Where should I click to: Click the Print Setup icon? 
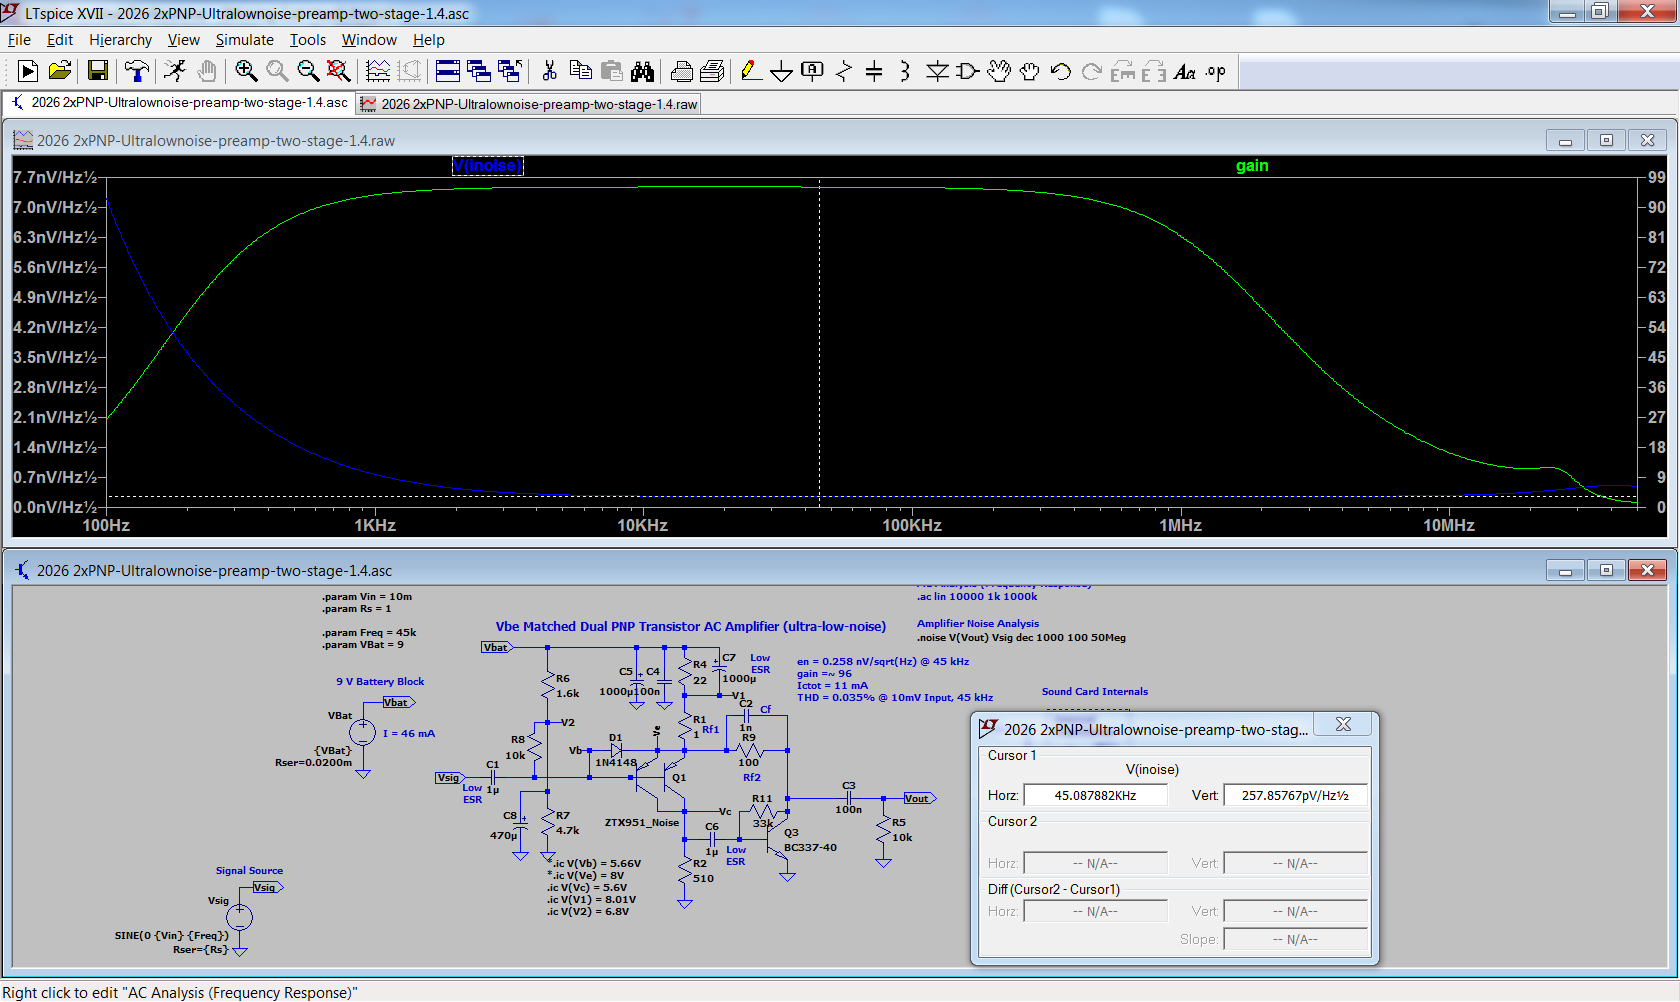pyautogui.click(x=713, y=71)
